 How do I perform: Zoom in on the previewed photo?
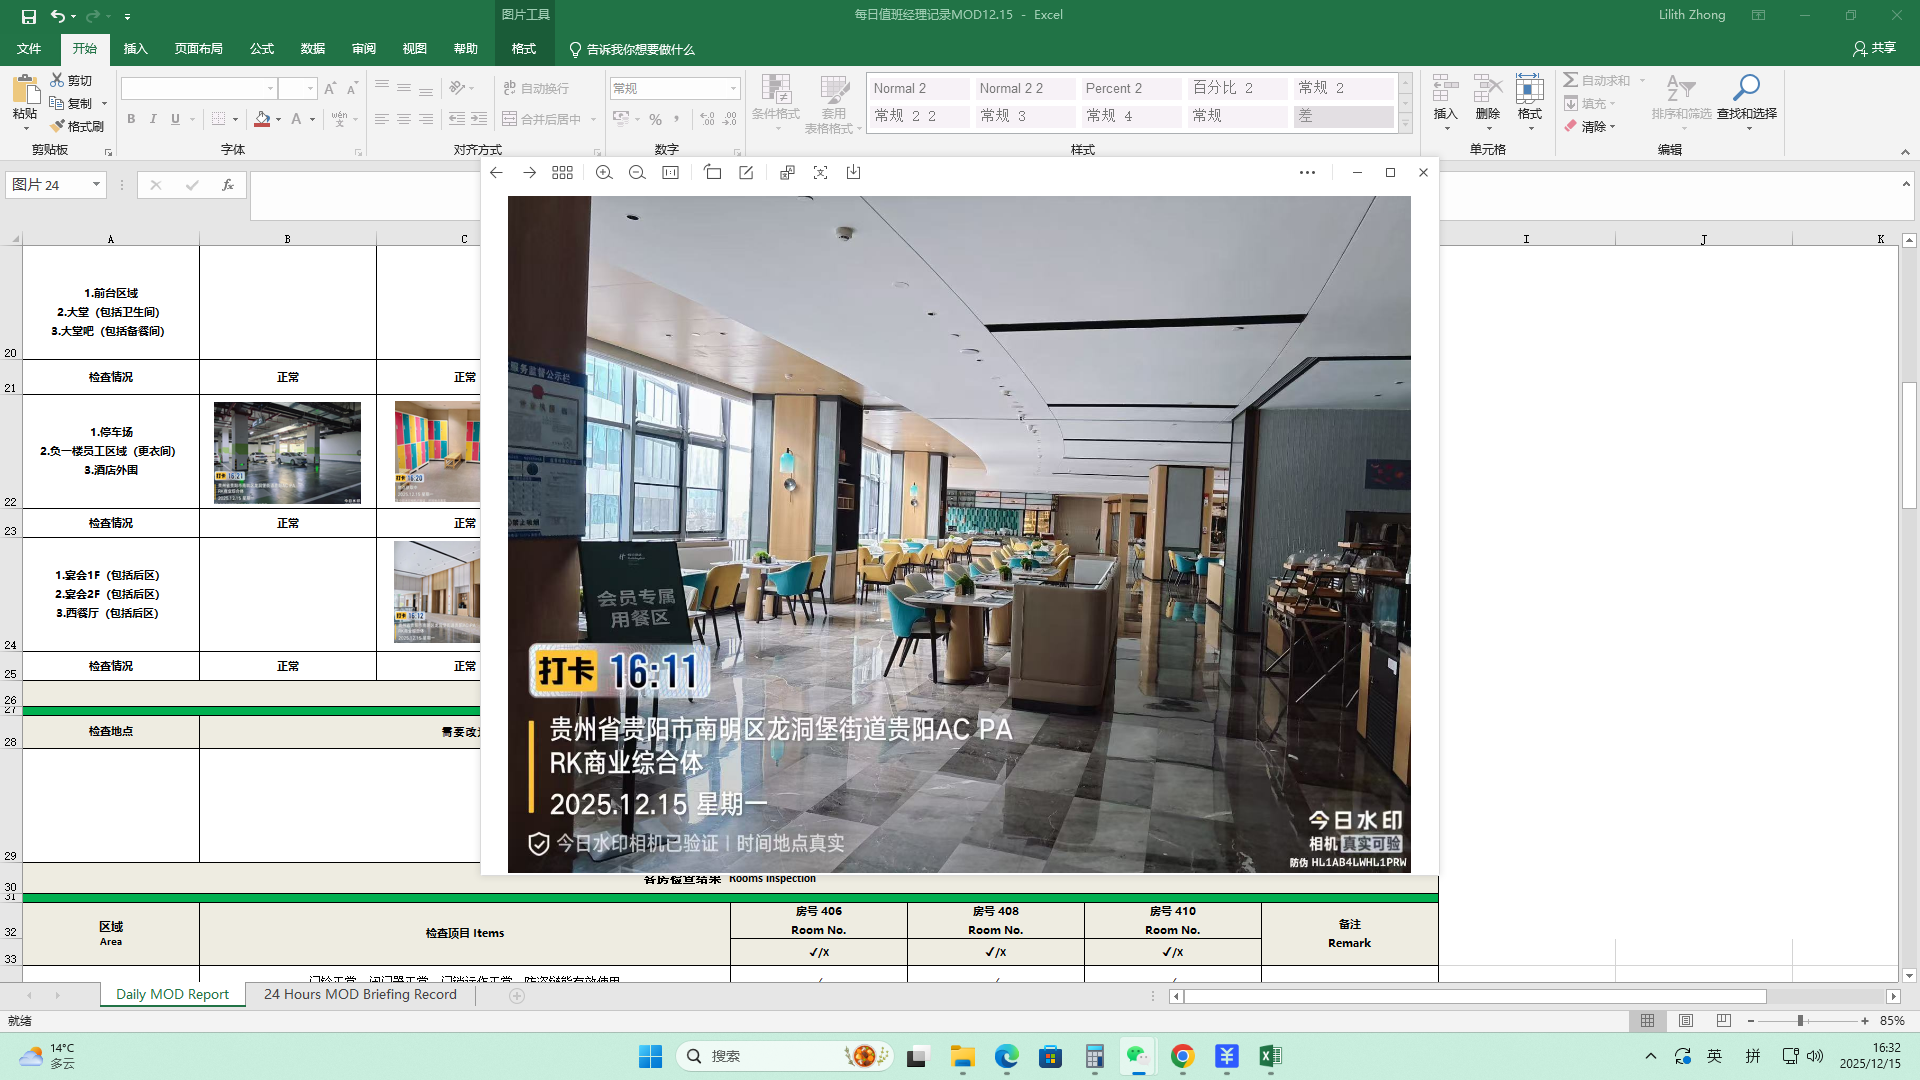pos(604,173)
